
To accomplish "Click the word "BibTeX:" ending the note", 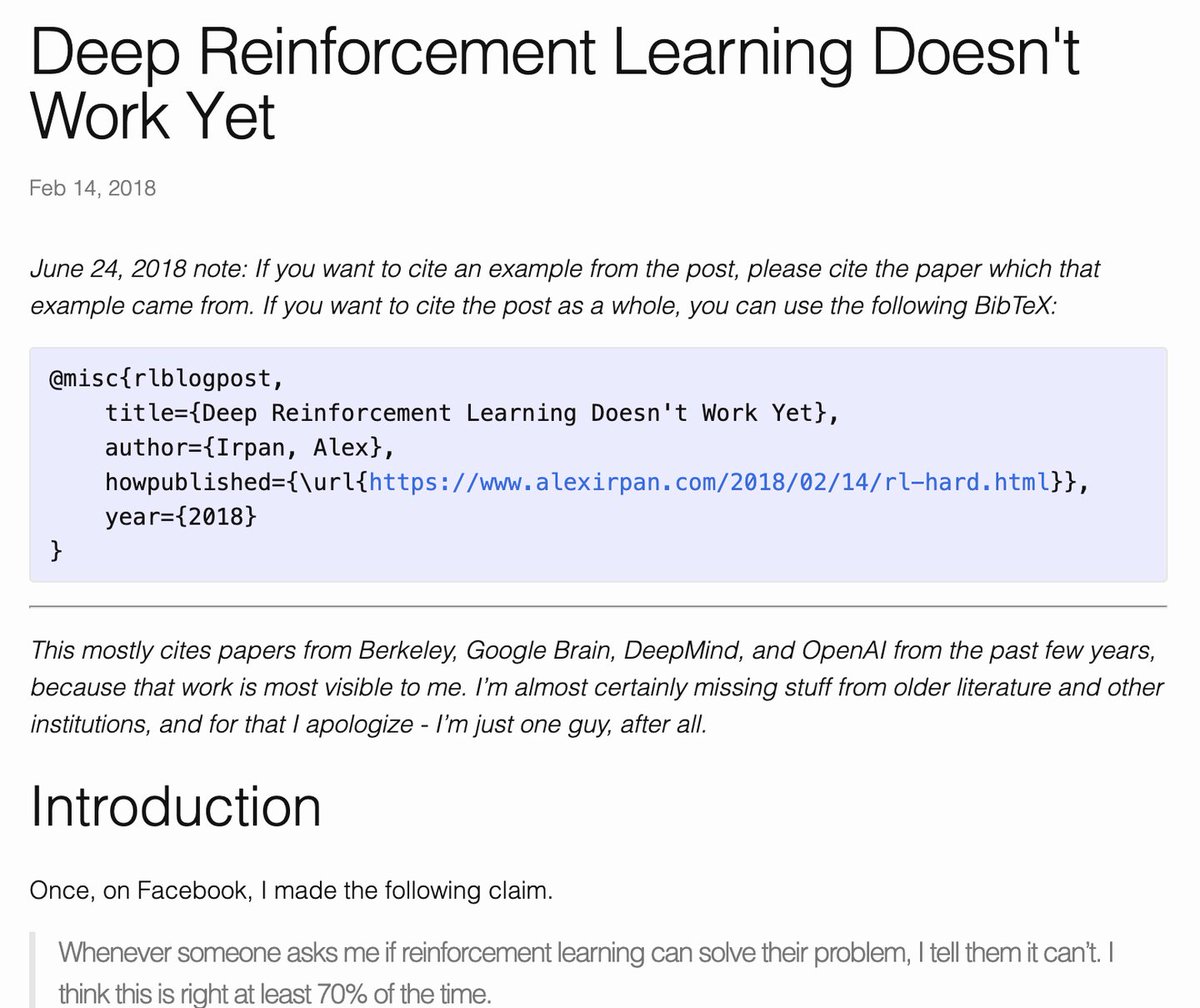I will click(x=1015, y=304).
